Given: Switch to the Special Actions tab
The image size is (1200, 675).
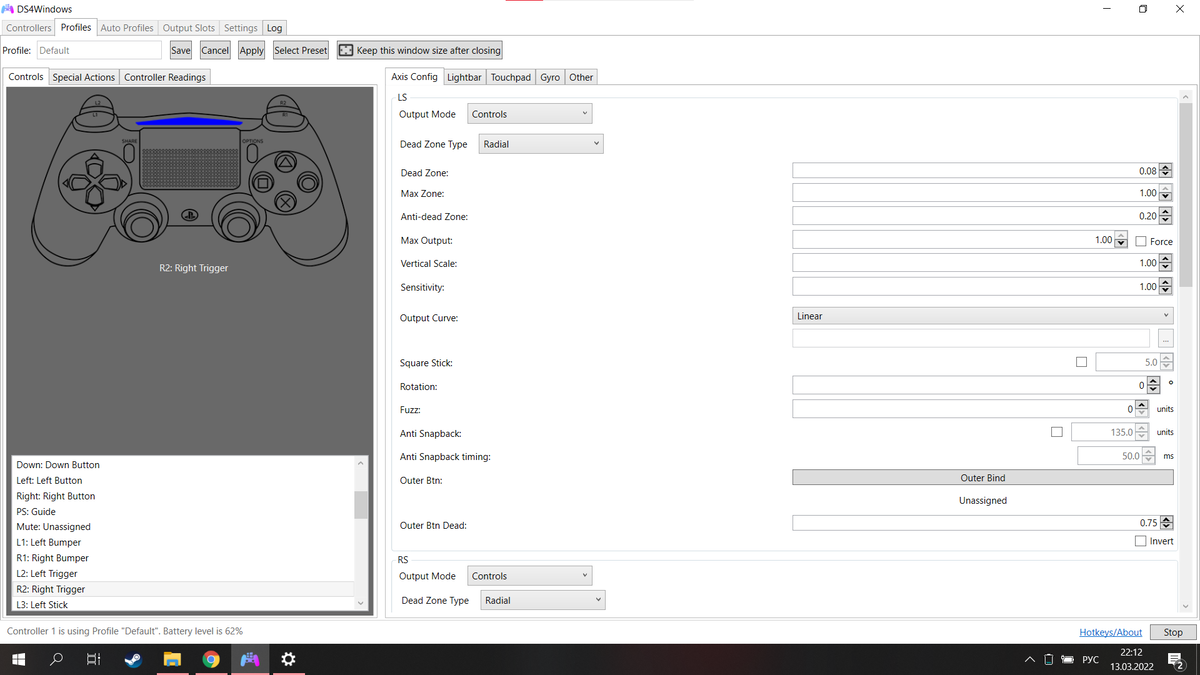Looking at the screenshot, I should pyautogui.click(x=84, y=77).
